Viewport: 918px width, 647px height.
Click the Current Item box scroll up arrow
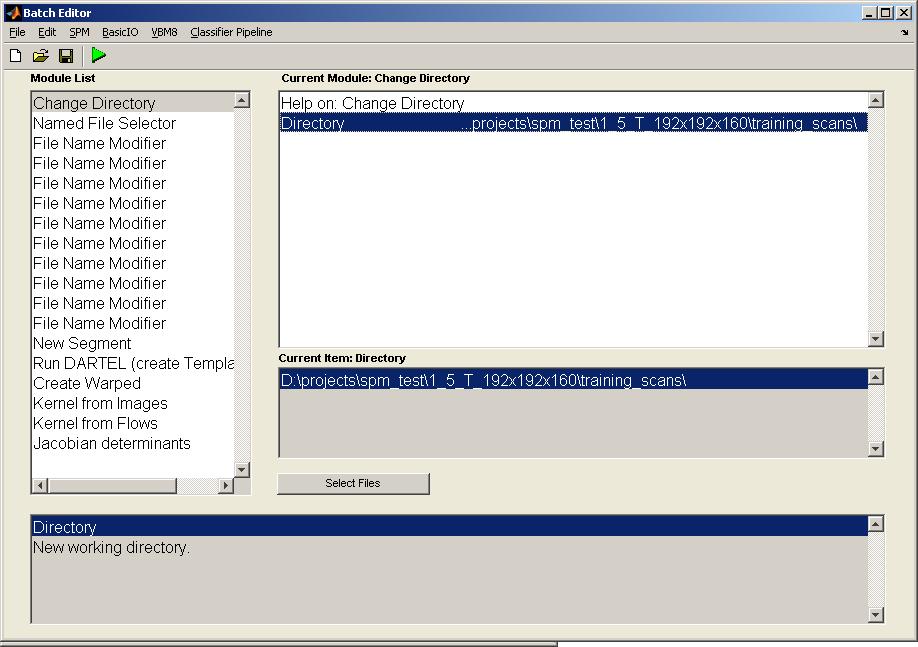876,376
